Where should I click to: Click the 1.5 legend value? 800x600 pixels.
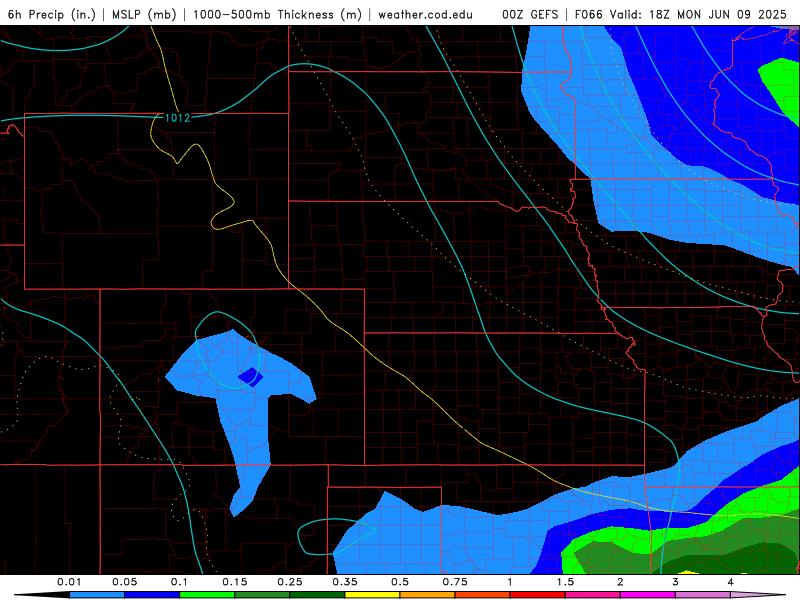click(x=565, y=582)
